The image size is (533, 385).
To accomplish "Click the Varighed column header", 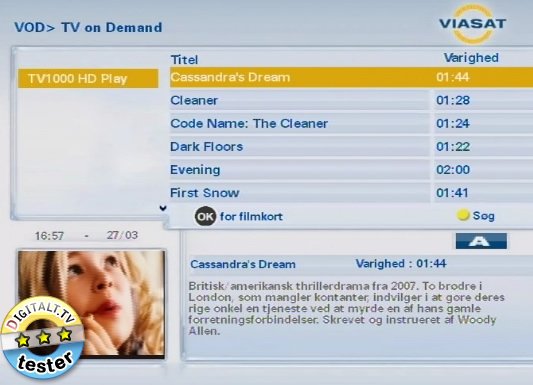I will (471, 58).
